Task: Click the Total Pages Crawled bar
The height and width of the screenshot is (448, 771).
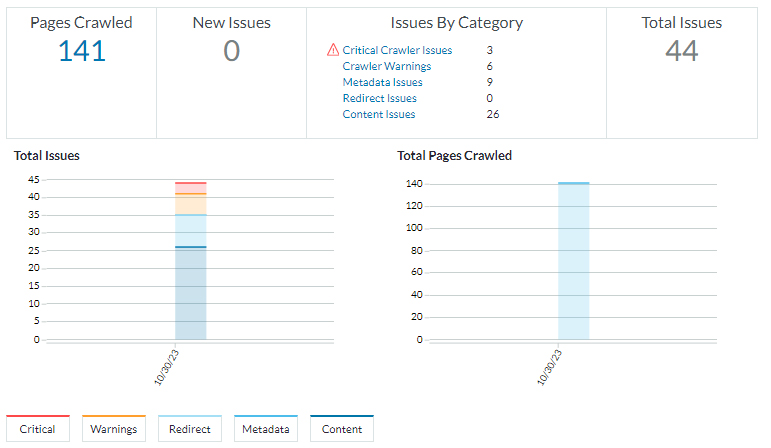Action: pyautogui.click(x=573, y=261)
